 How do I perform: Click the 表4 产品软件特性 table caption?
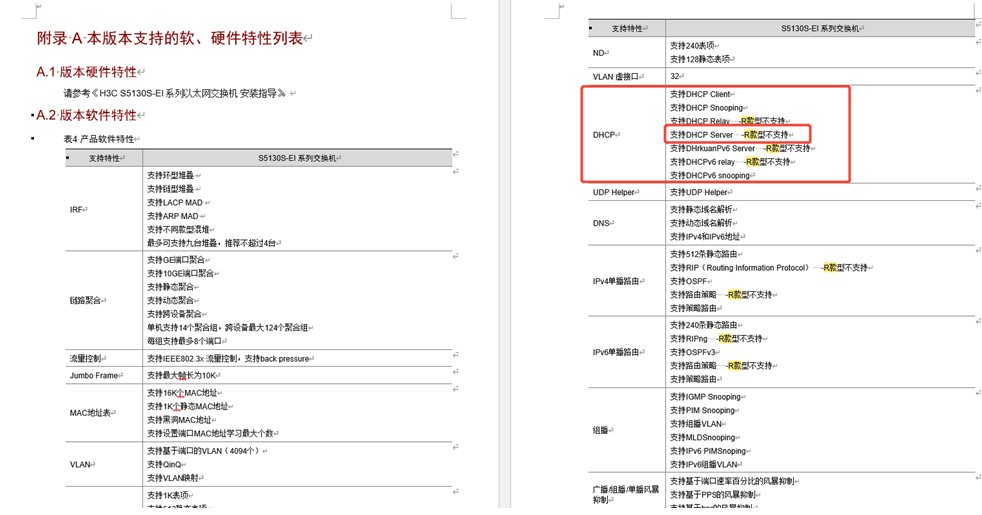pyautogui.click(x=98, y=139)
